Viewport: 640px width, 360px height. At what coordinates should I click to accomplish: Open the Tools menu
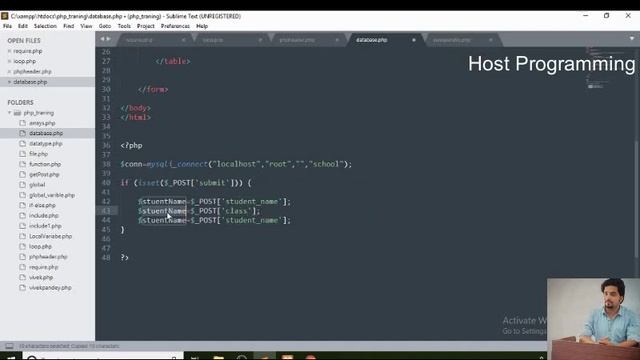click(124, 26)
